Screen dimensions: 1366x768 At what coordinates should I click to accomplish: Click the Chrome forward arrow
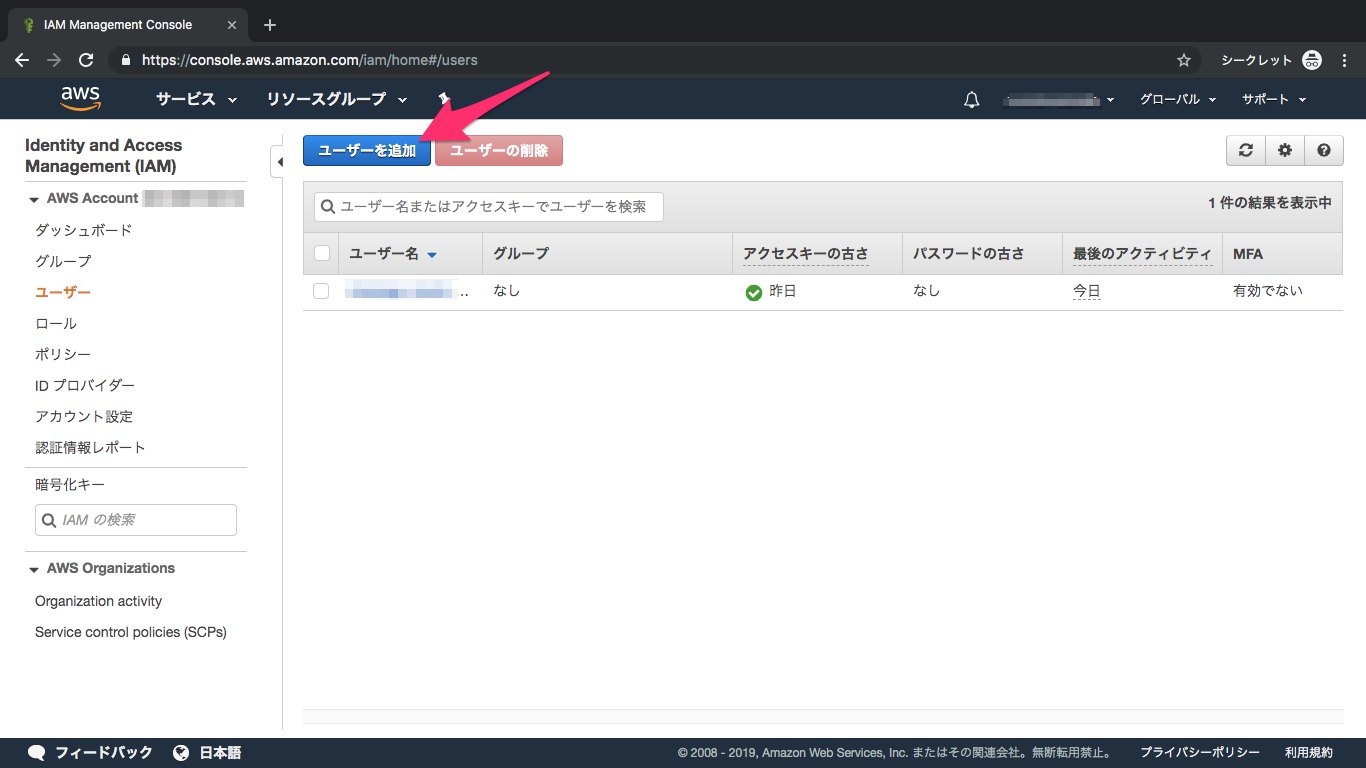point(54,60)
